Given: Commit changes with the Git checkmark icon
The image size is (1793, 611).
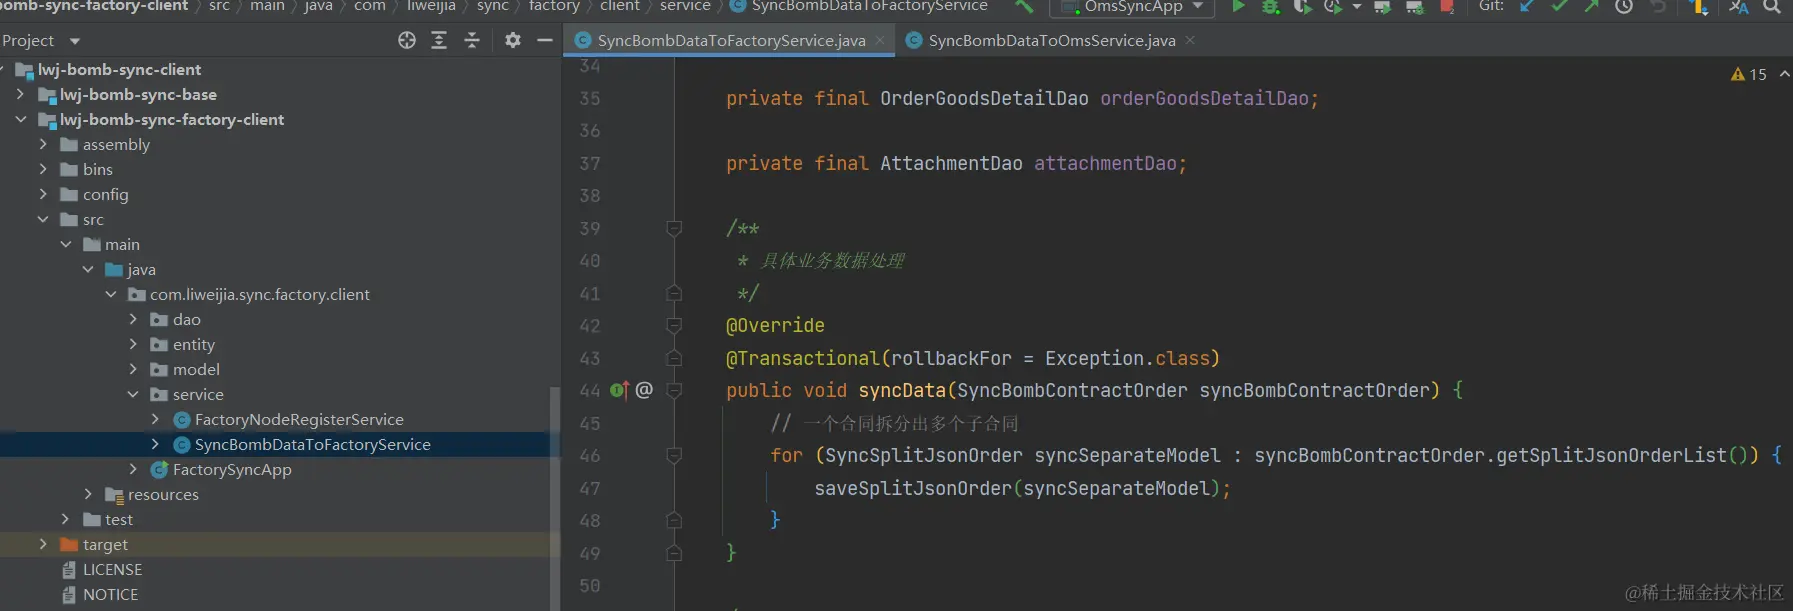Looking at the screenshot, I should (1559, 7).
